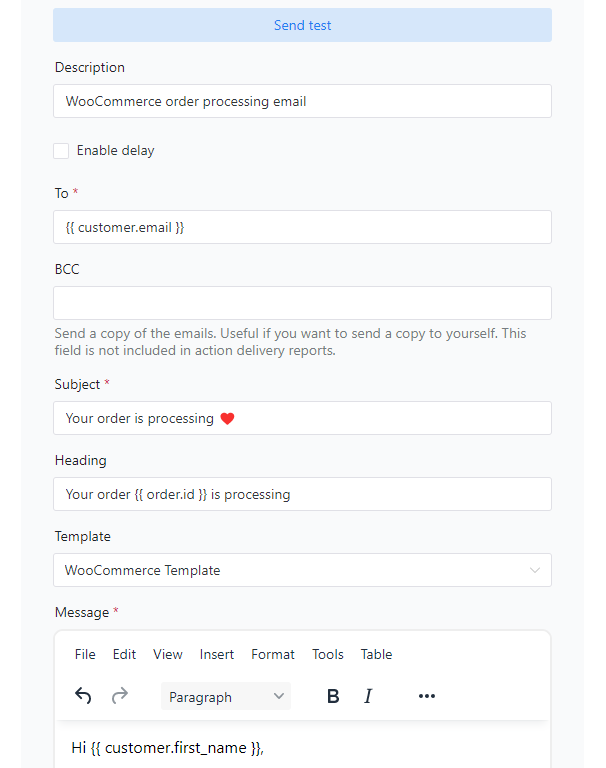Viewport: 606px width, 768px height.
Task: Reveal more toolbar options ellipsis
Action: [427, 696]
